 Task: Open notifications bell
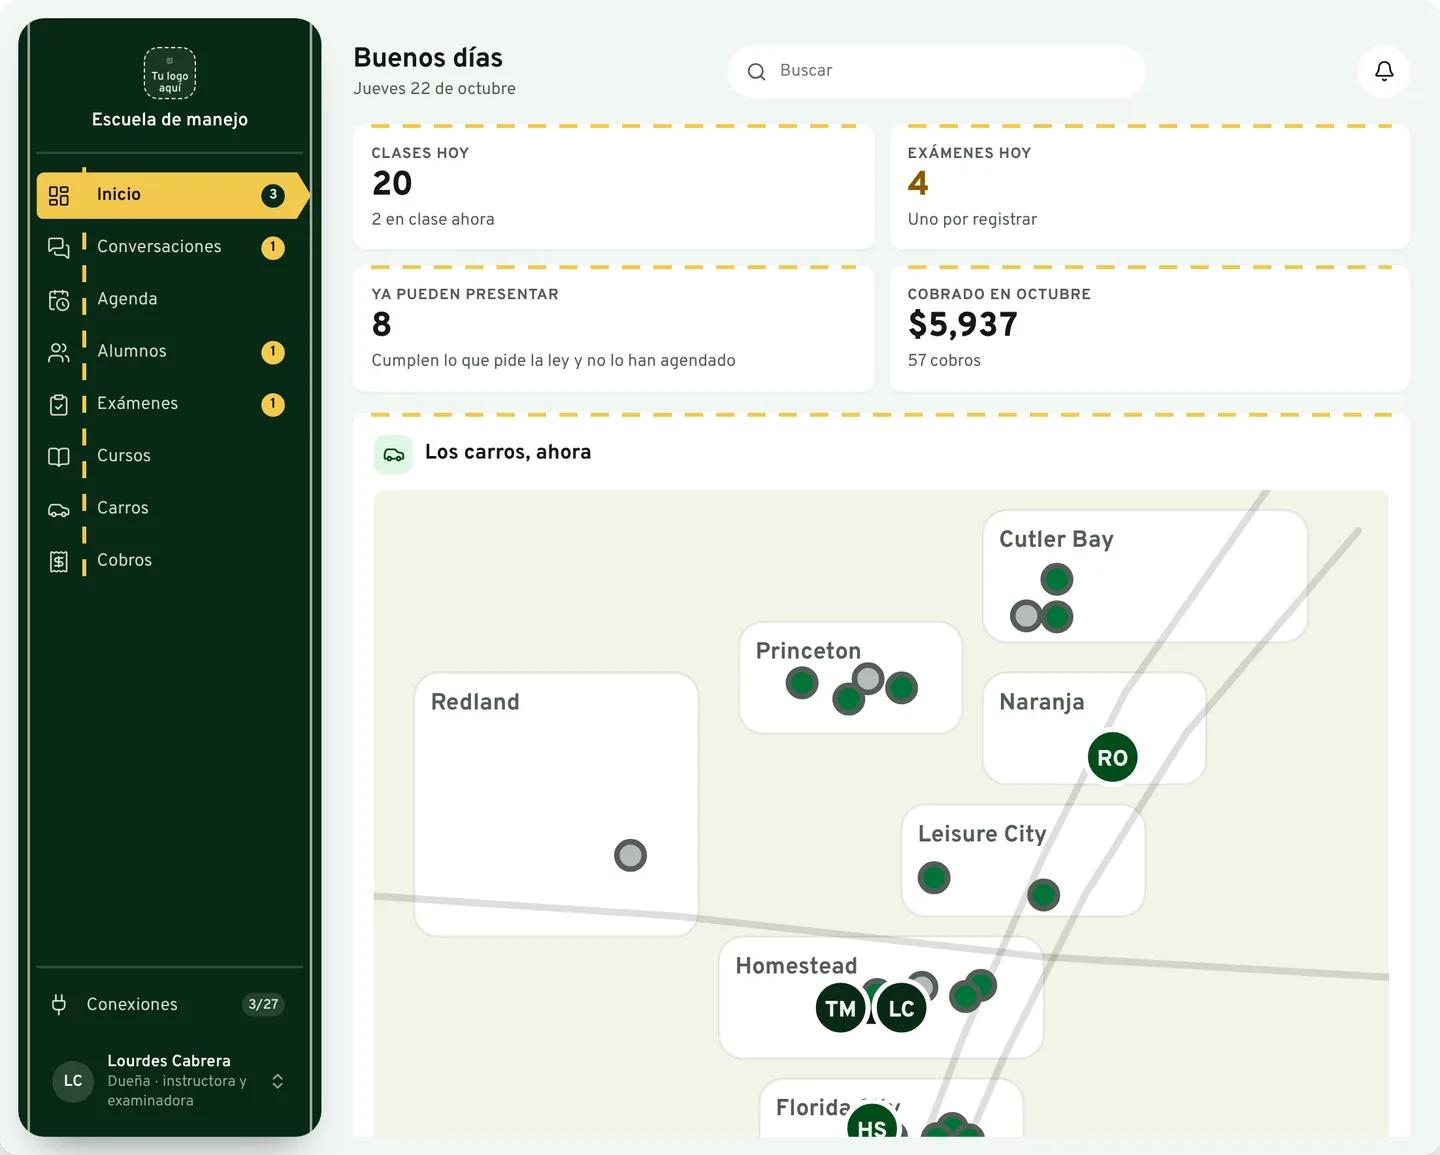(x=1384, y=71)
